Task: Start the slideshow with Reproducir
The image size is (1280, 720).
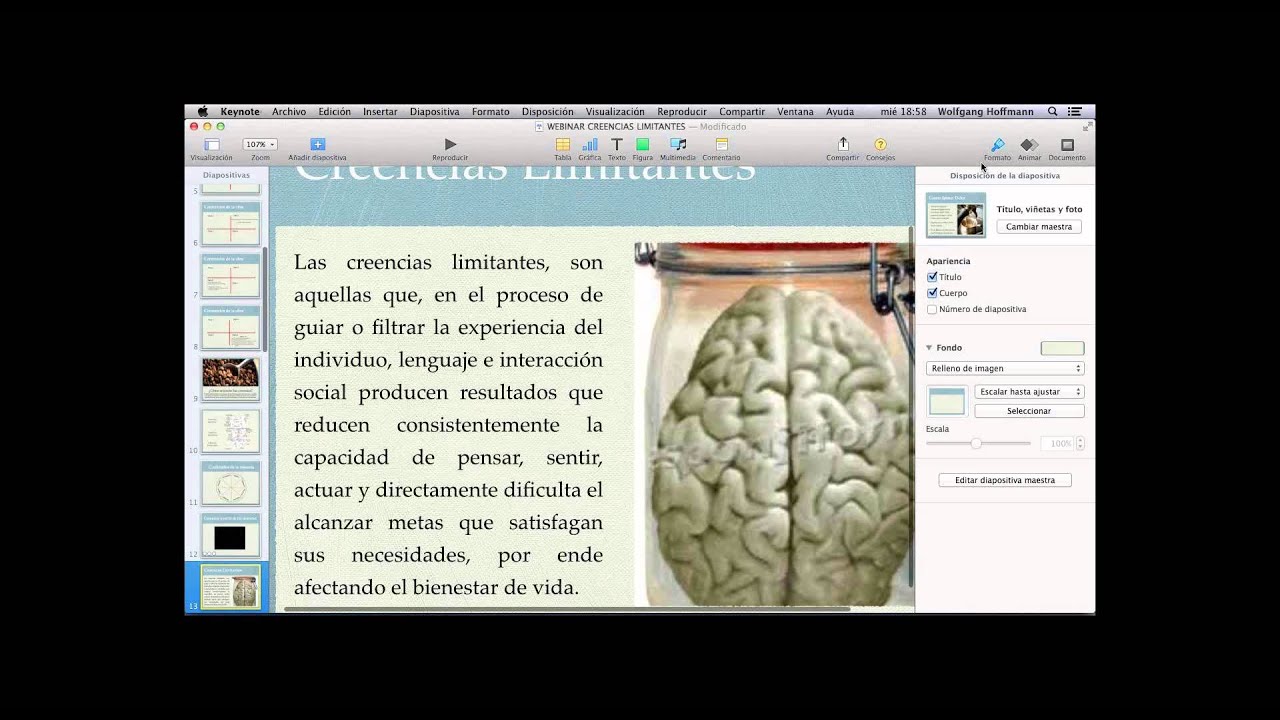Action: [450, 145]
